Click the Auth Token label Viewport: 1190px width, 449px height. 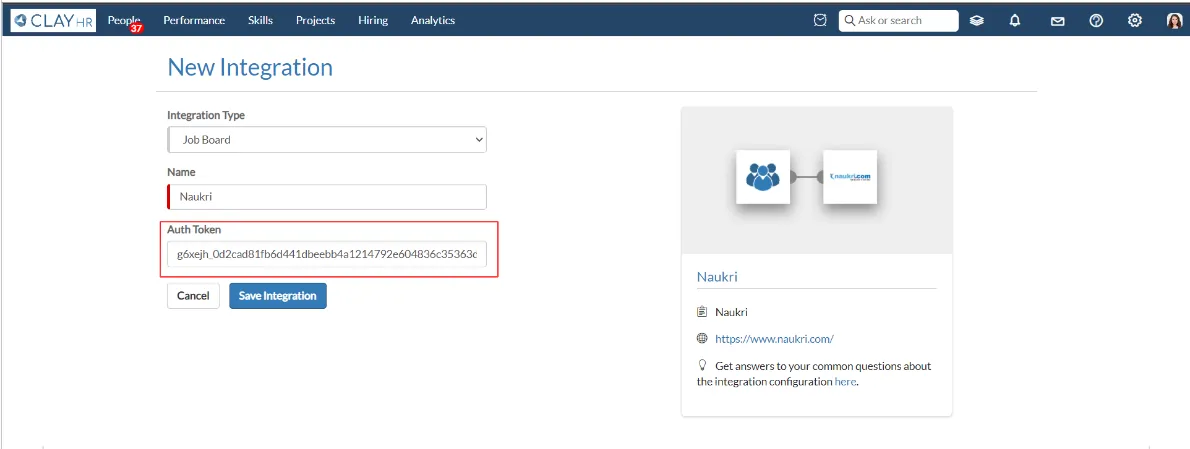click(x=194, y=229)
